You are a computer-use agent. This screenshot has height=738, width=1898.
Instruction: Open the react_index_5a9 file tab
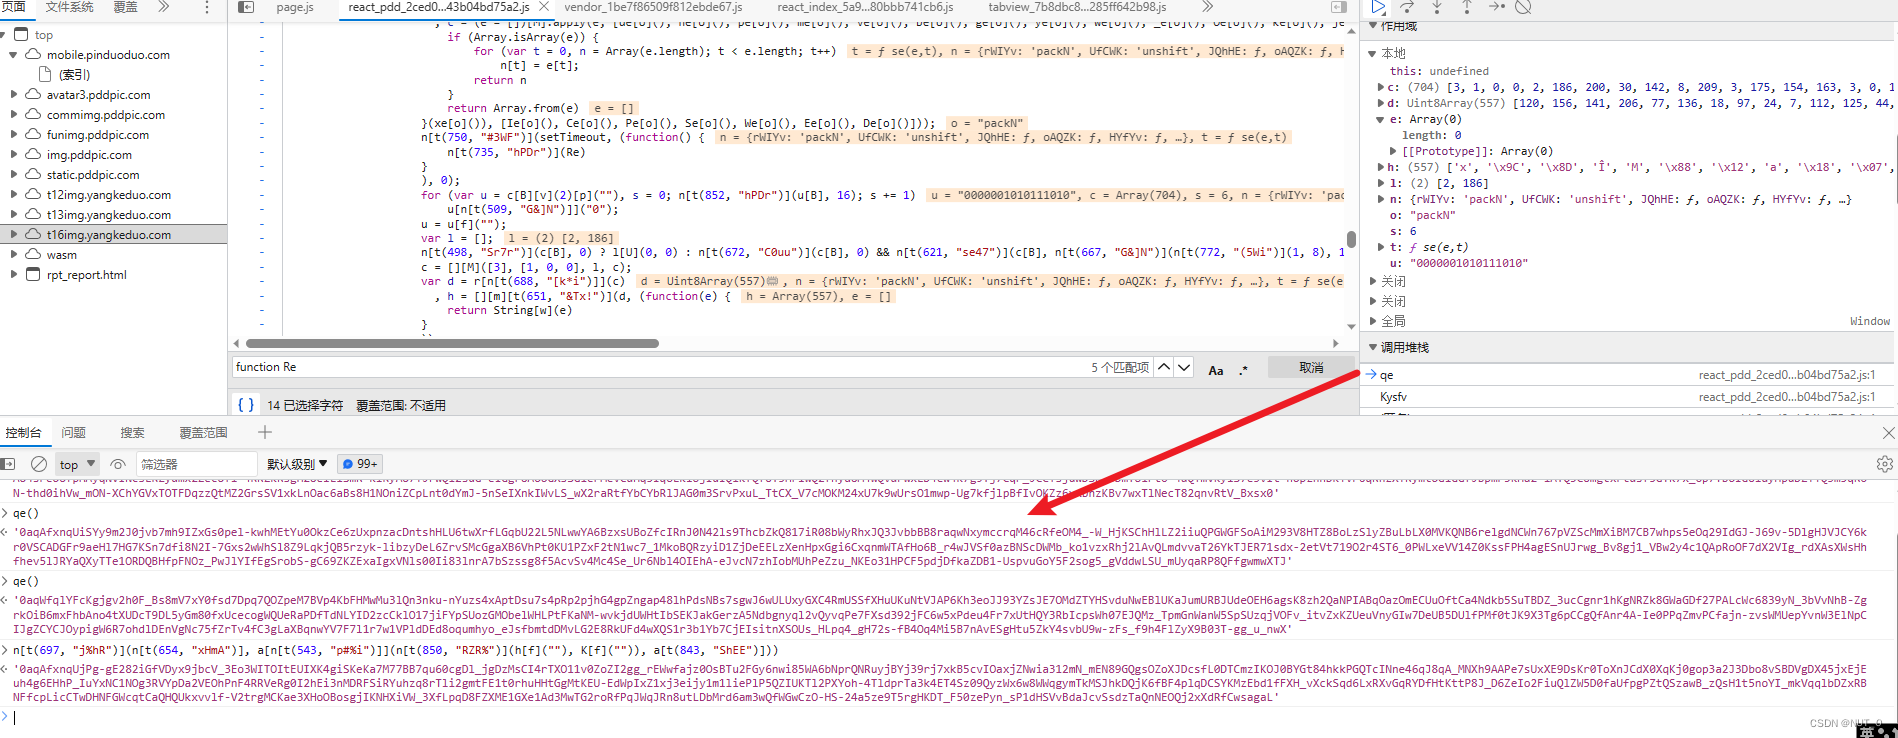point(865,7)
